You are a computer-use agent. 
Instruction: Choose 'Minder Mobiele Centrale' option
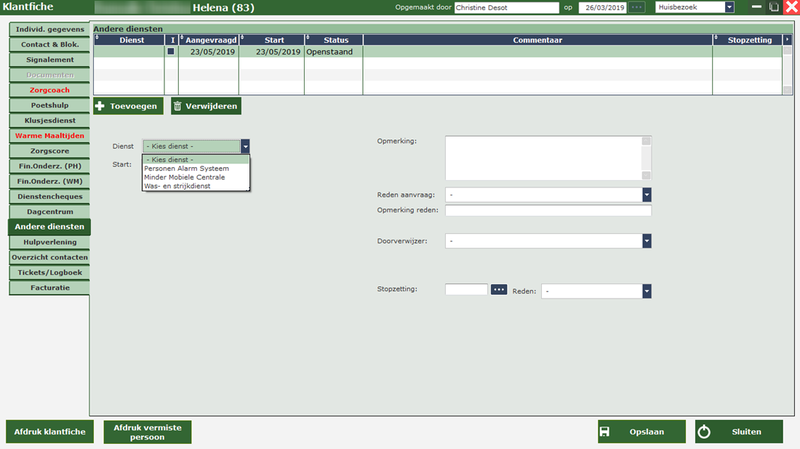tap(185, 177)
